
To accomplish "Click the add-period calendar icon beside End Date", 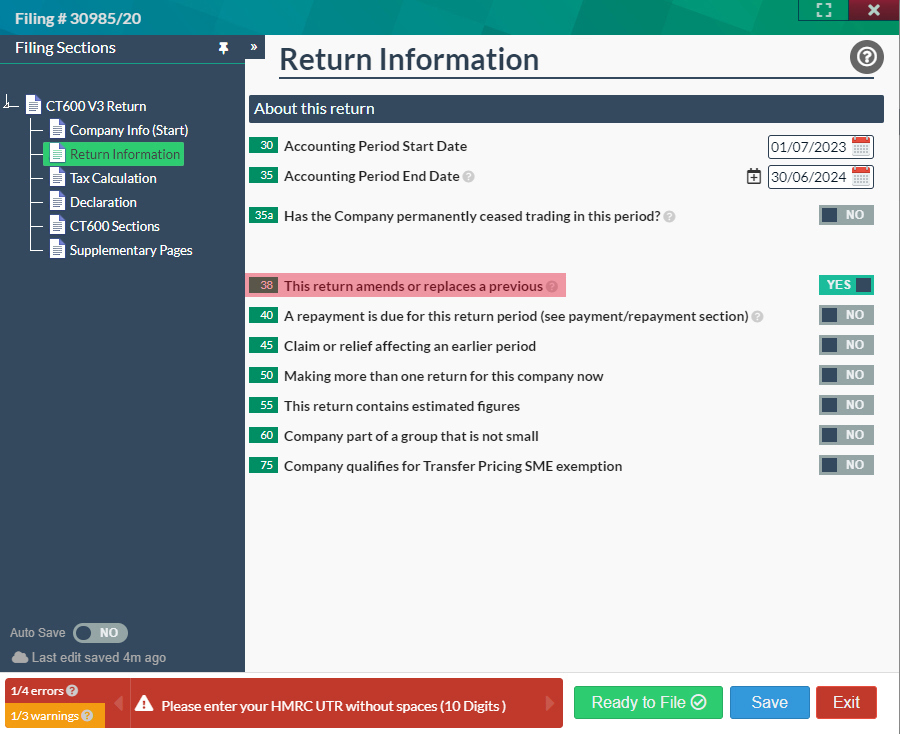I will point(754,176).
